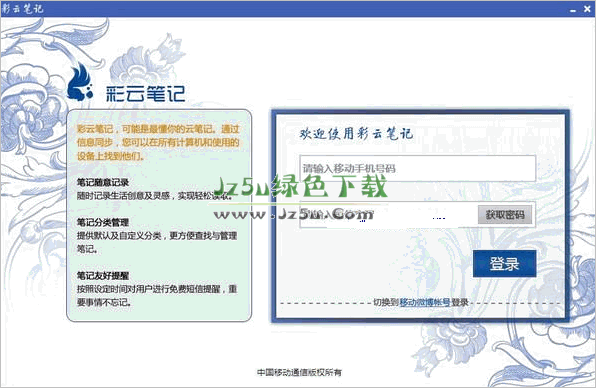Click the 笔记友好提醒 feature heading
This screenshot has width=596, height=388.
pyautogui.click(x=103, y=276)
